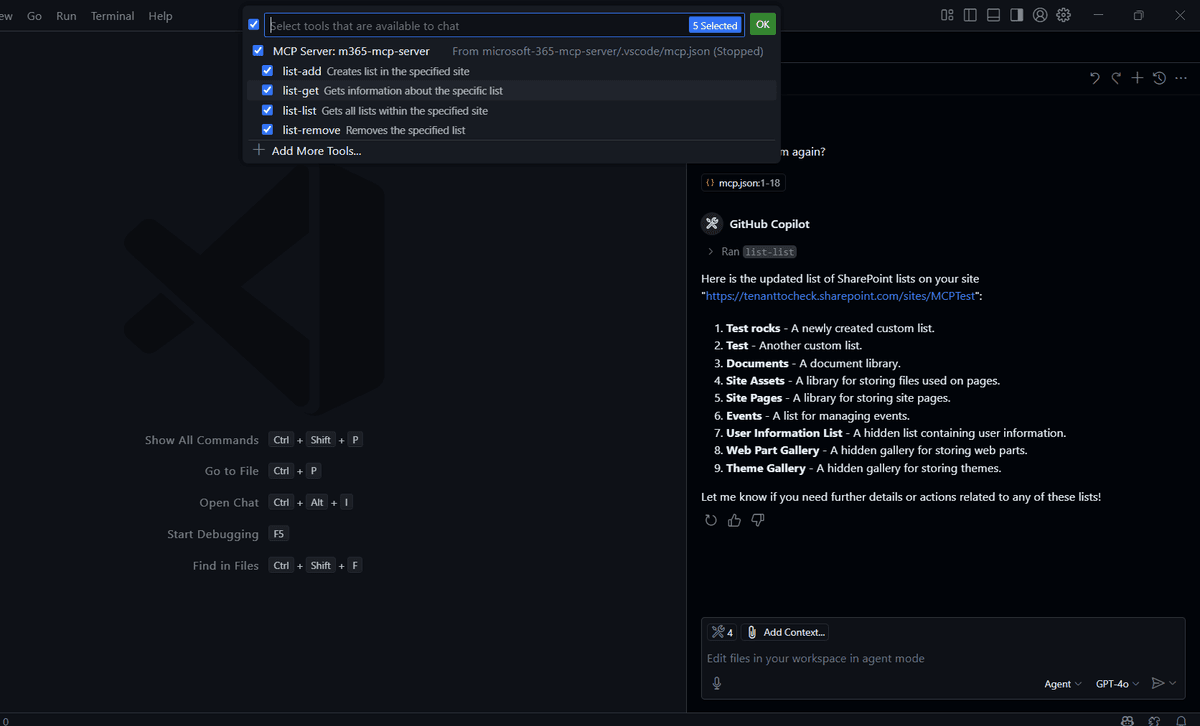Click the 5 Selected badge
Viewport: 1200px width, 726px height.
717,25
